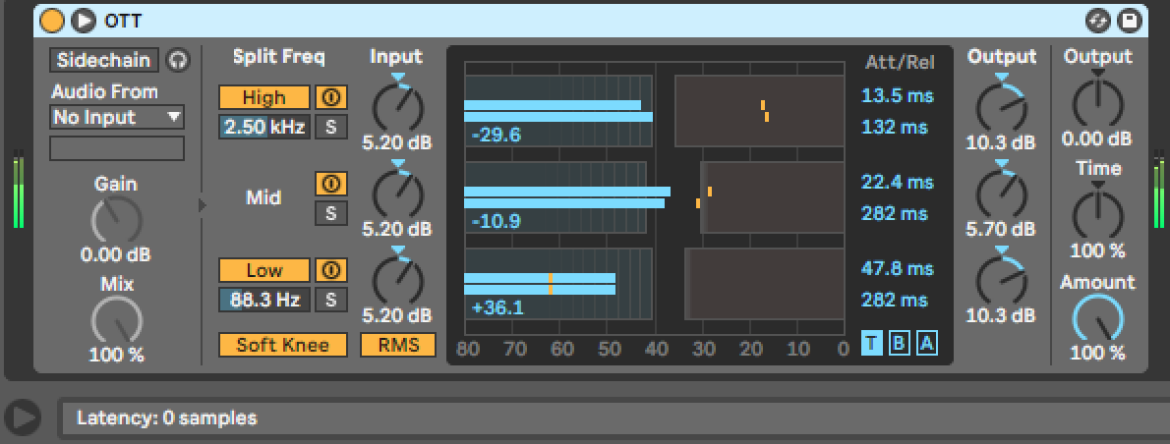Click the 22.4 ms Mid attack value

[x=898, y=182]
